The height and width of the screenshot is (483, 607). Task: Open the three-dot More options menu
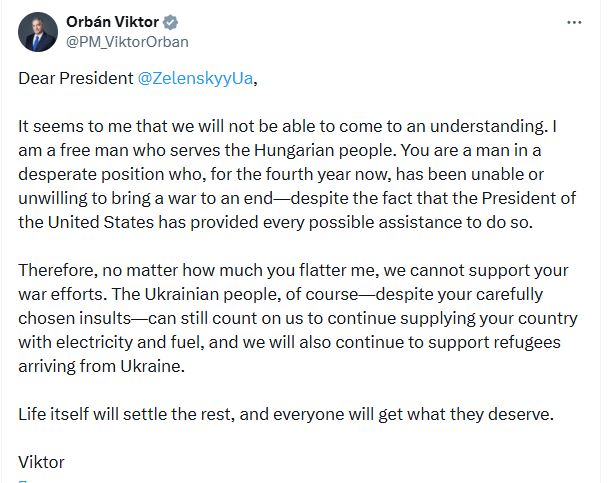coord(573,22)
